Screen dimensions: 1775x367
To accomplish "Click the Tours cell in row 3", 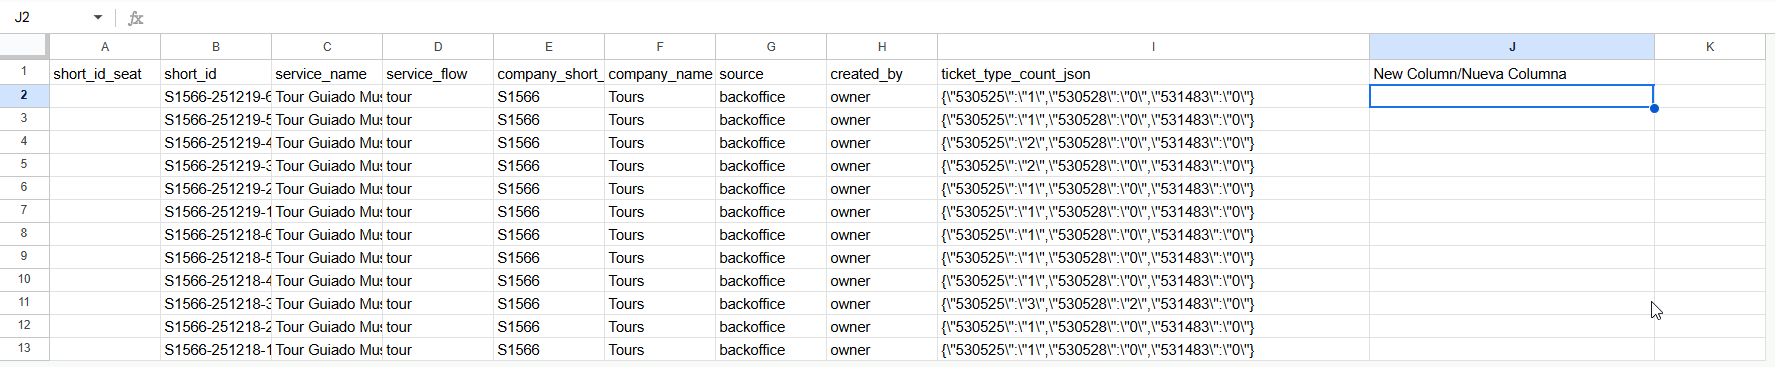I will (x=660, y=119).
